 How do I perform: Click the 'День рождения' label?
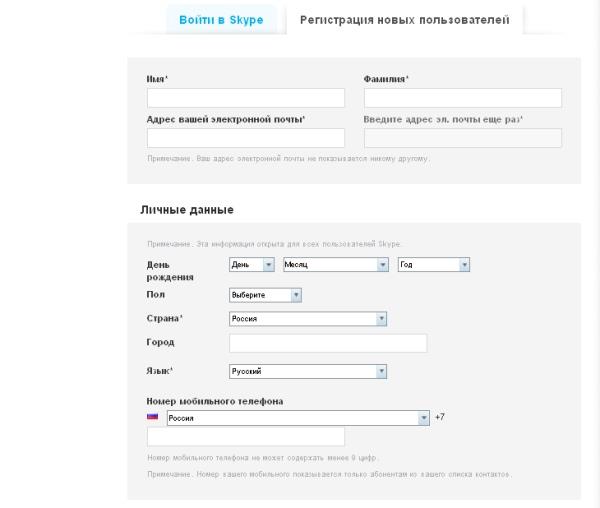pyautogui.click(x=170, y=271)
